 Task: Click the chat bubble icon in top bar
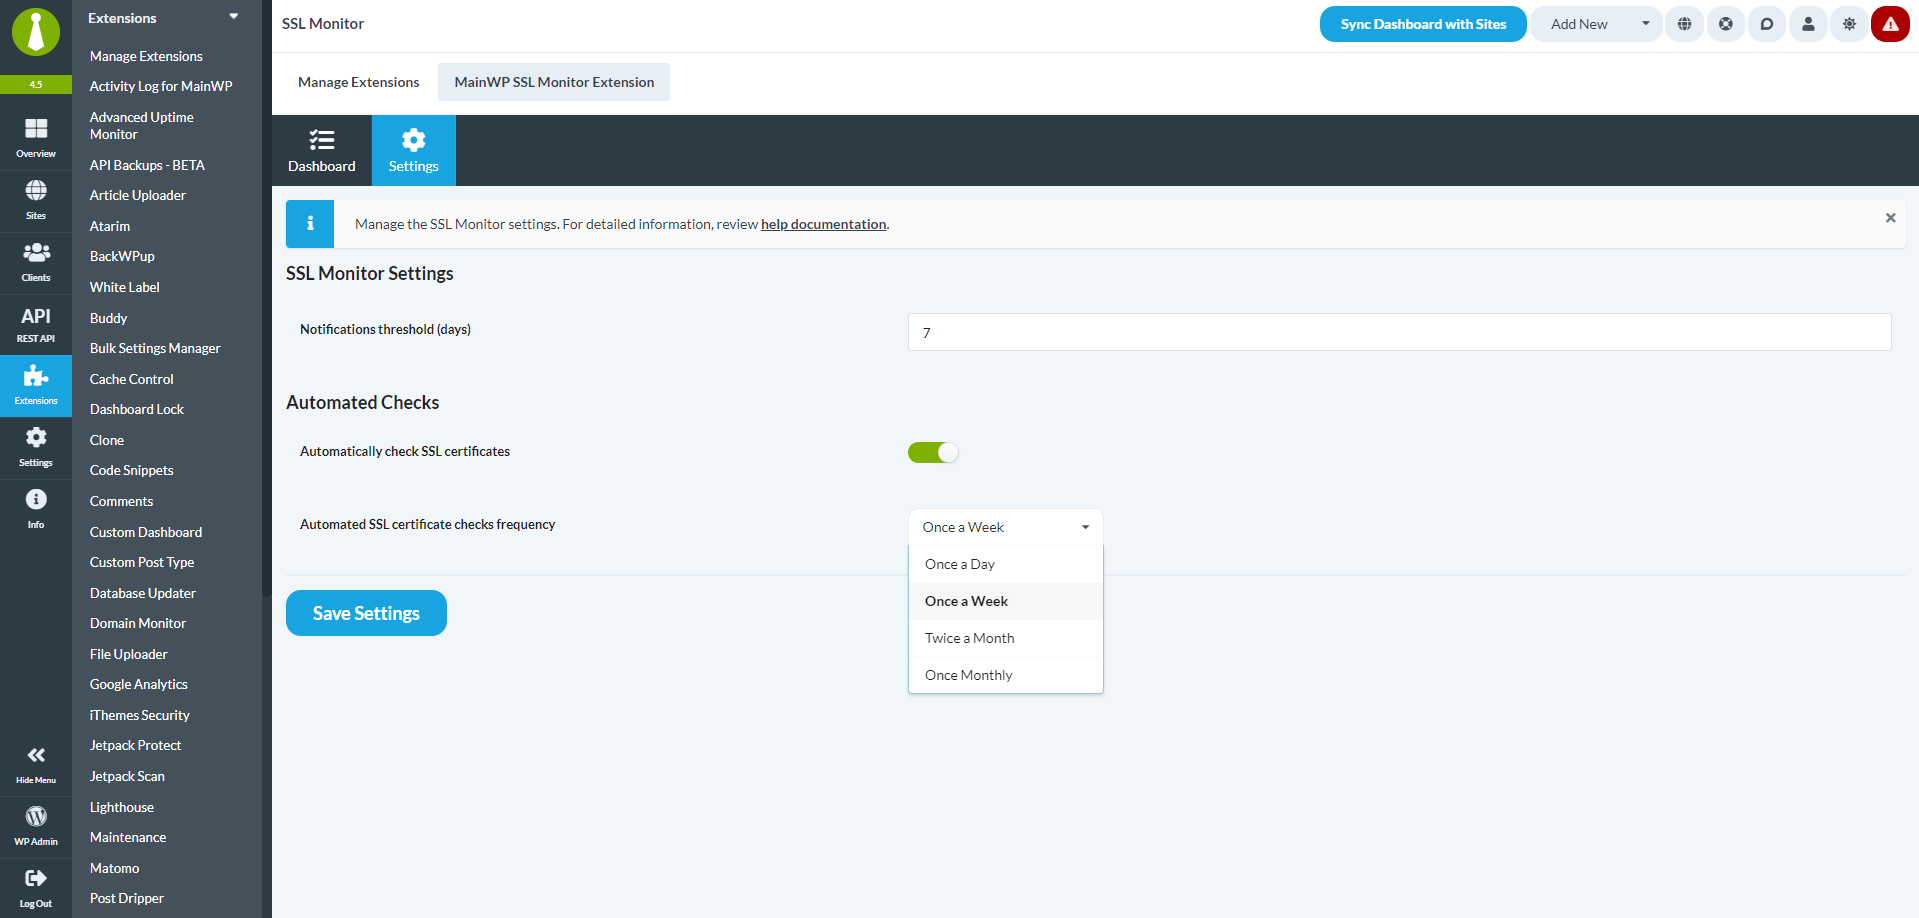[x=1767, y=24]
